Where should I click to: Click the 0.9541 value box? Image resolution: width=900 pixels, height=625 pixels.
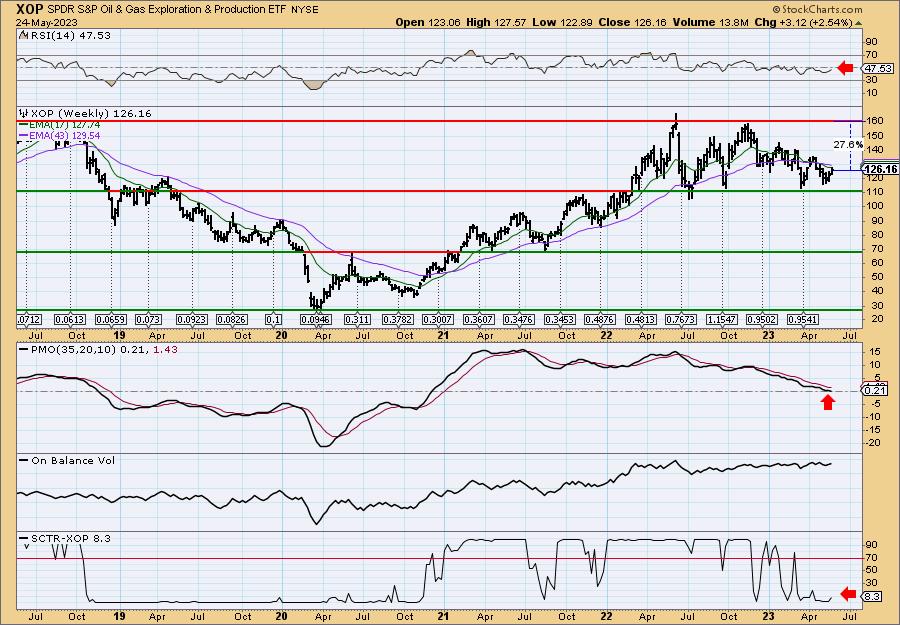[802, 319]
